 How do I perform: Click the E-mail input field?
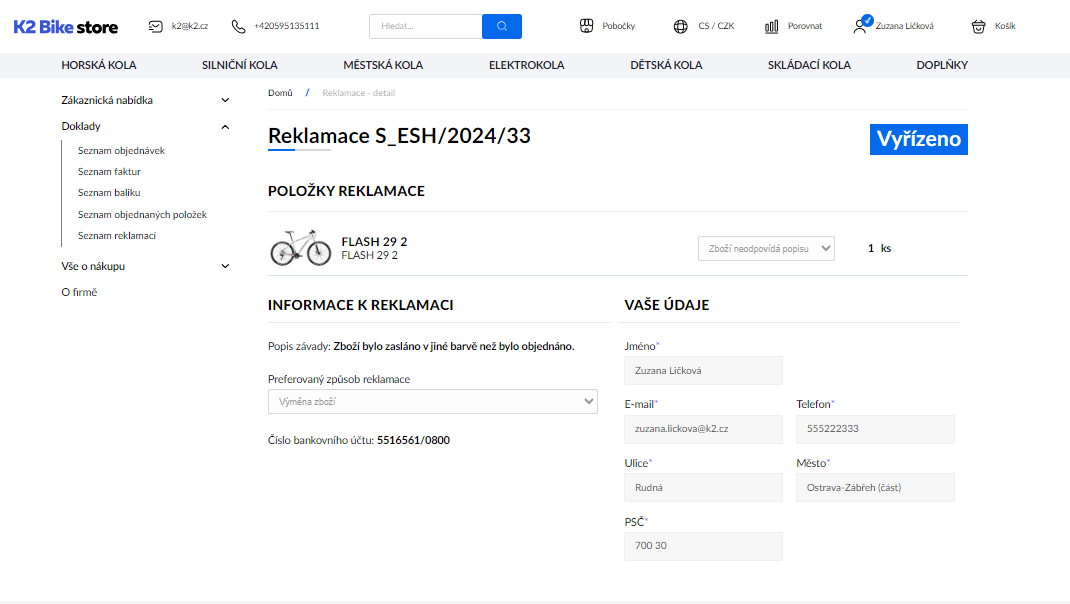[x=703, y=429]
